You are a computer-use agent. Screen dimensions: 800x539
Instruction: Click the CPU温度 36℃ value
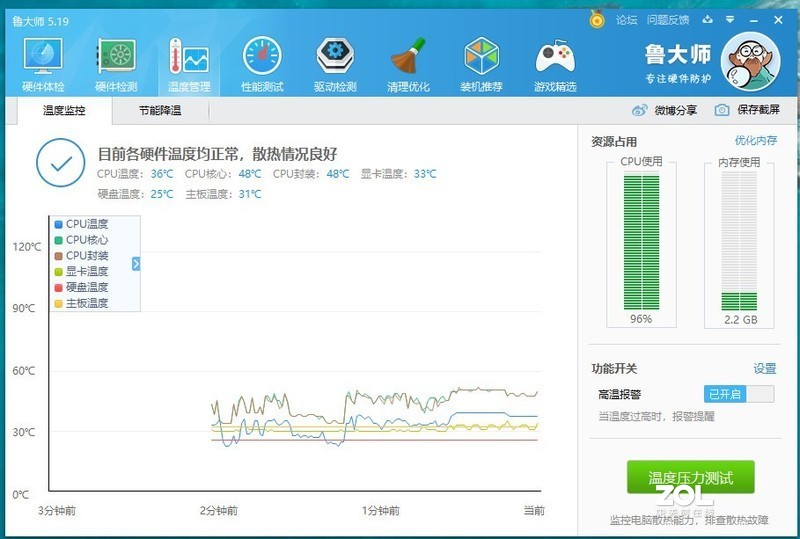[x=162, y=174]
